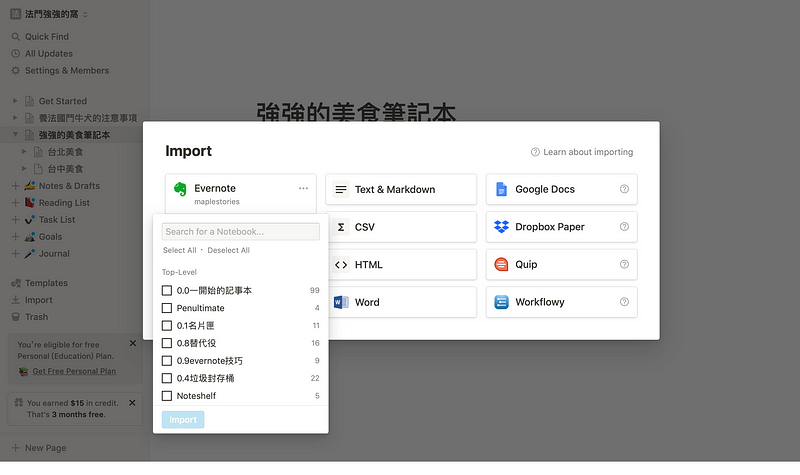The height and width of the screenshot is (475, 800).
Task: Click Get Free Personal Plan link
Action: coord(74,371)
